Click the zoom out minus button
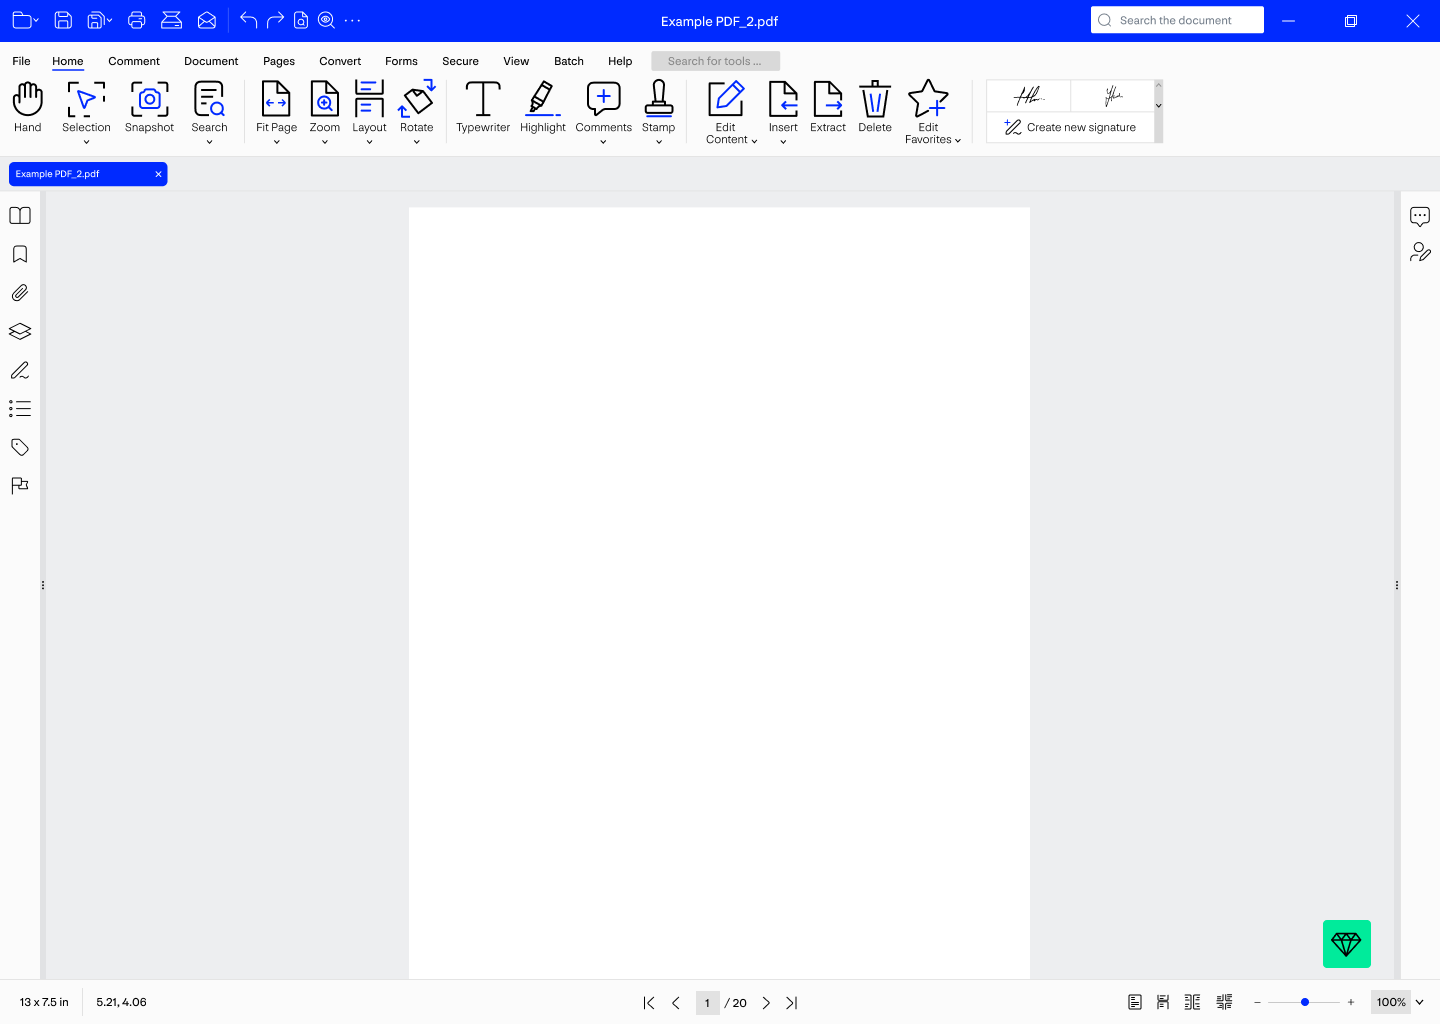This screenshot has width=1440, height=1024. tap(1257, 1002)
